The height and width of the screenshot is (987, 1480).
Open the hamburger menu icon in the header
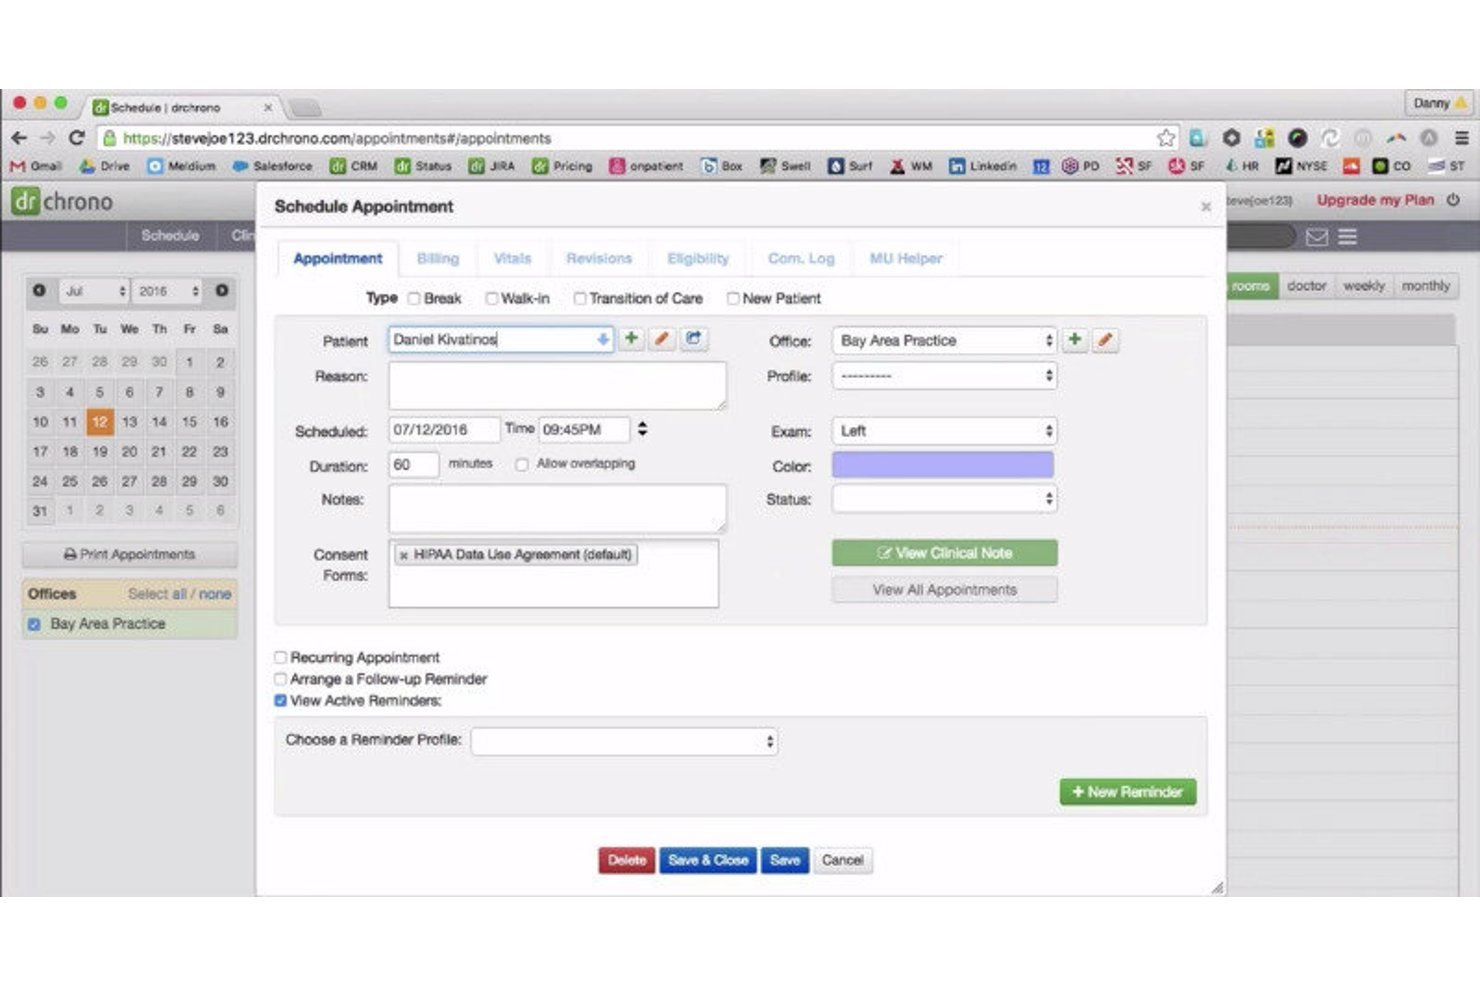tap(1348, 237)
